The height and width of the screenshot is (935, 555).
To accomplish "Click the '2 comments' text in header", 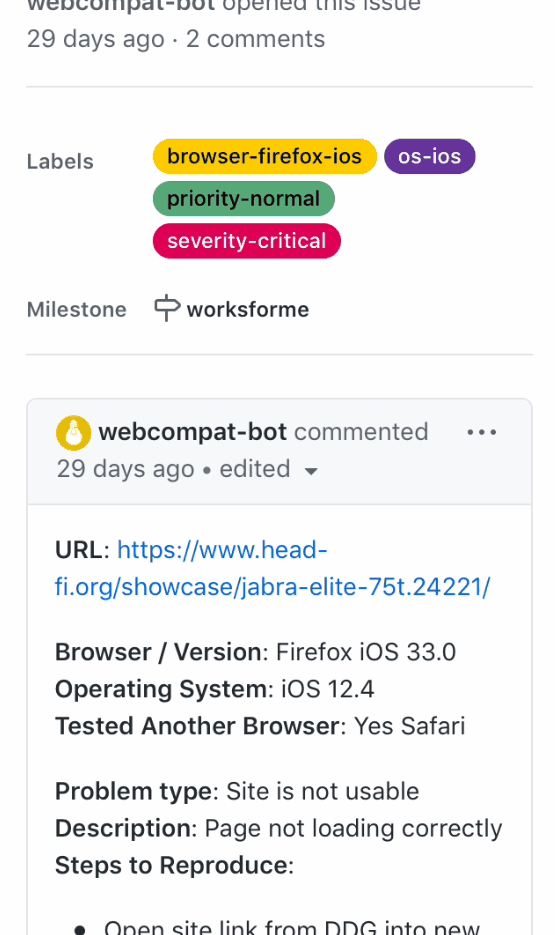I will pos(256,39).
